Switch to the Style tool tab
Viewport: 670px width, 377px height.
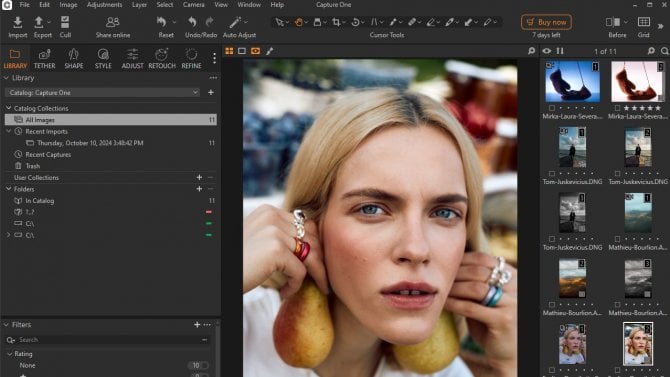click(103, 59)
